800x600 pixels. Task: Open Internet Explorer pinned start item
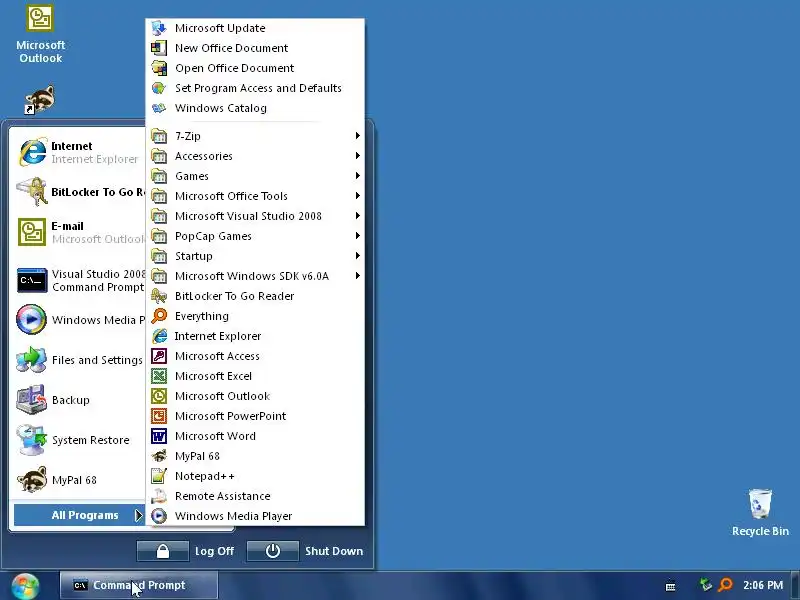click(79, 152)
